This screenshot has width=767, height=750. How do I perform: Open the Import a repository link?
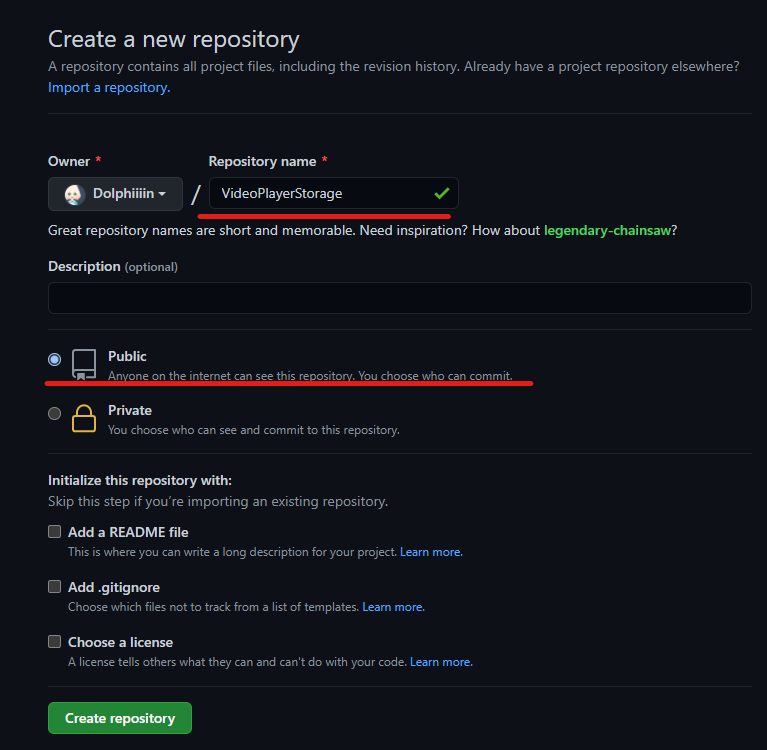tap(109, 88)
